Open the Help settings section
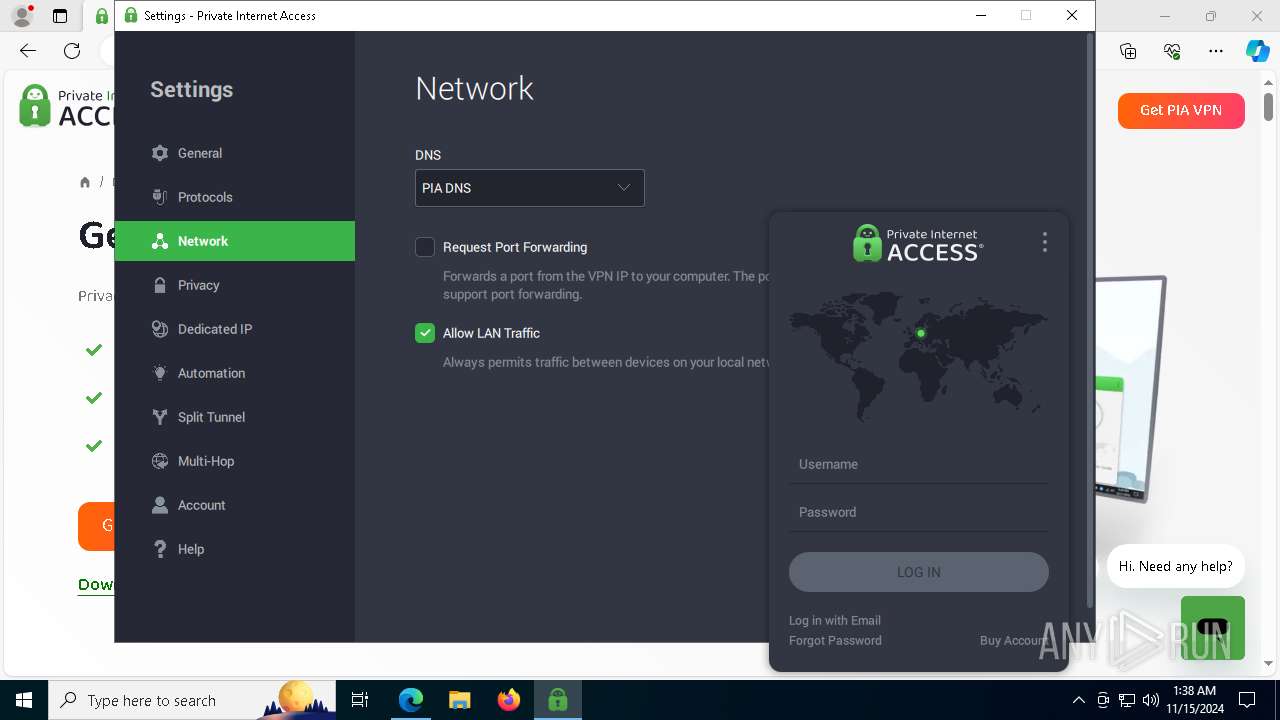This screenshot has height=720, width=1280. coord(235,549)
